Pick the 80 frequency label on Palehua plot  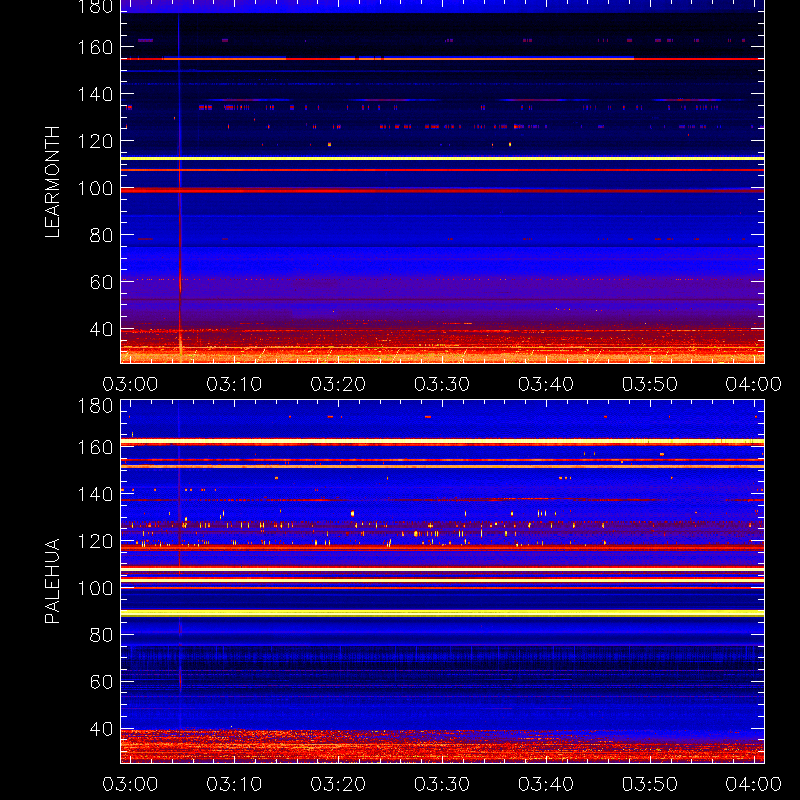(x=101, y=635)
